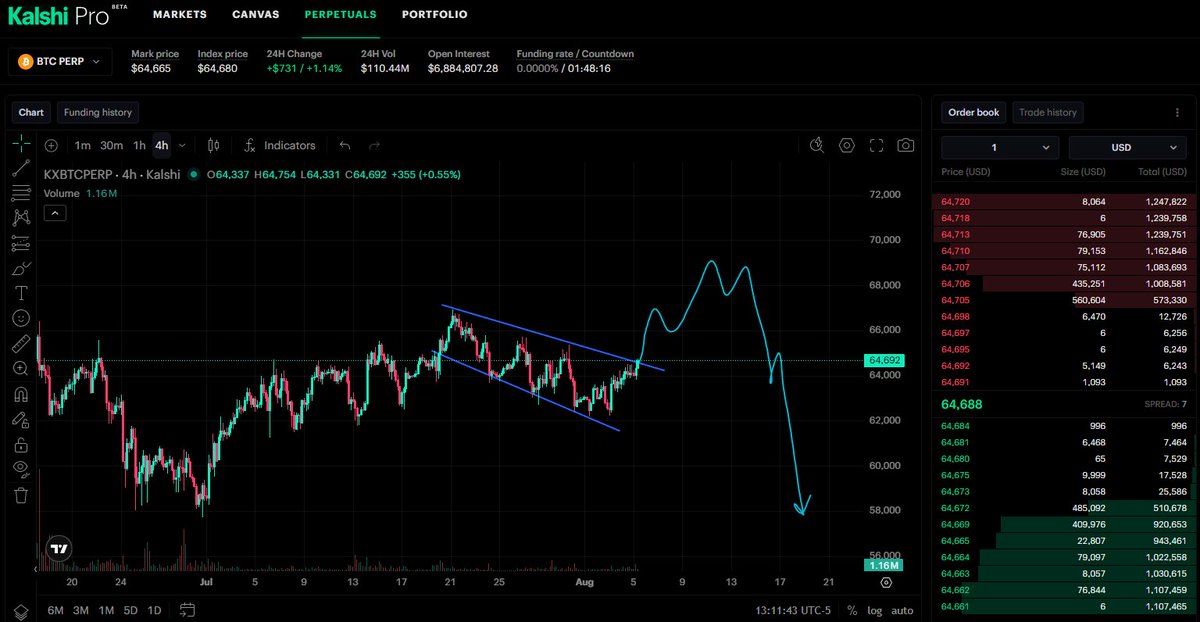Image resolution: width=1200 pixels, height=622 pixels.
Task: Select the crosshair cursor tool
Action: [x=21, y=144]
